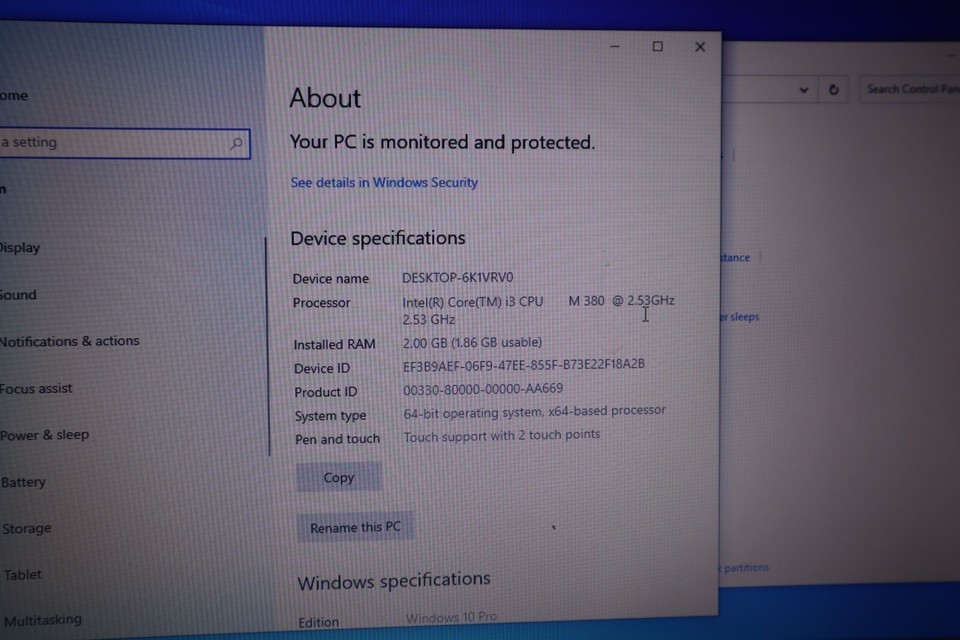Click refresh icon in Control Panel window
The height and width of the screenshot is (640, 960).
pos(833,89)
